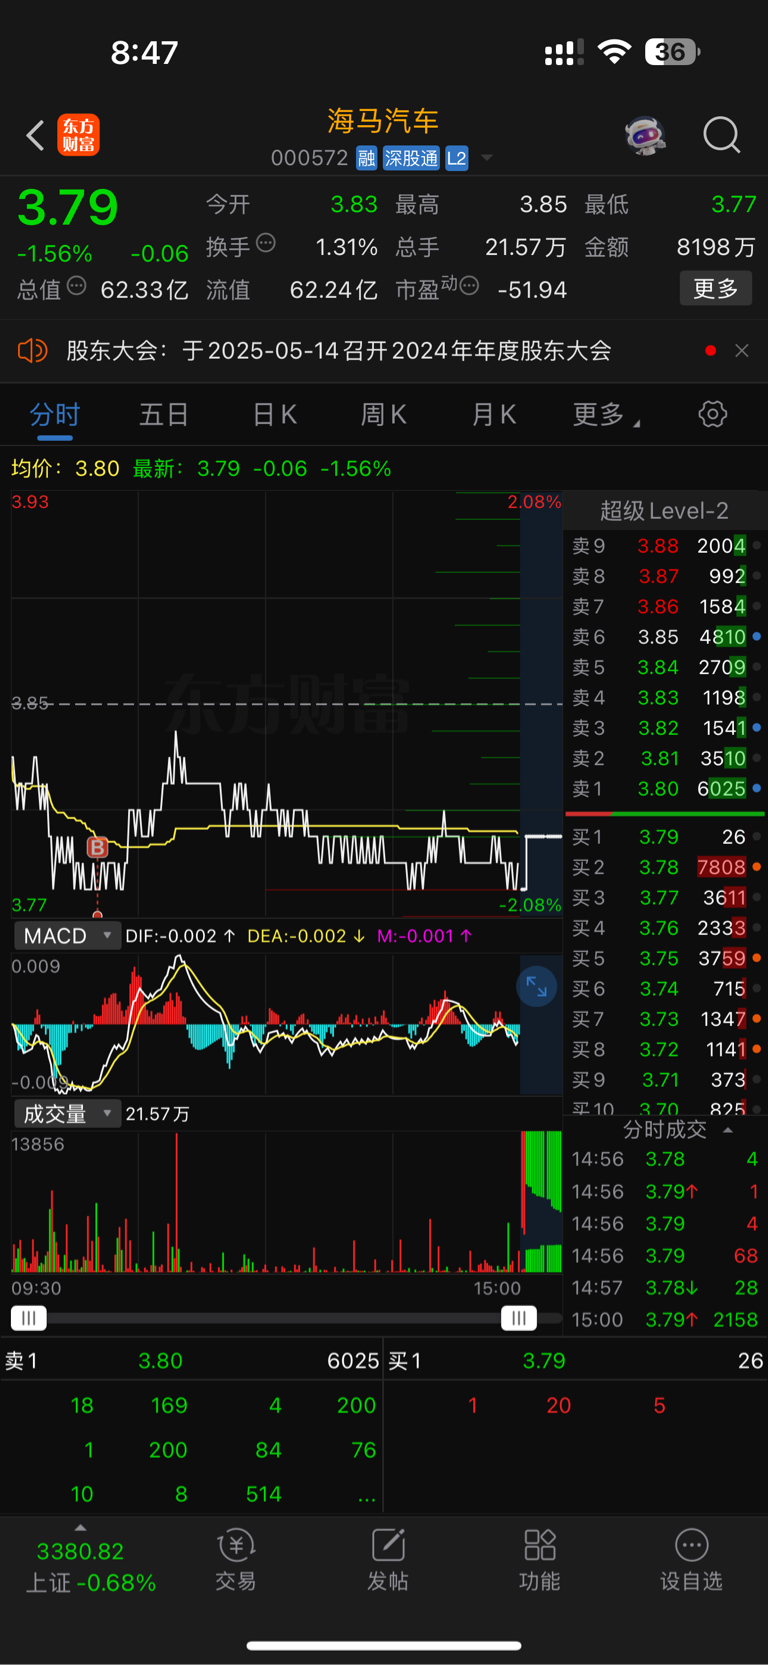
Task: Switch to the 月K tab
Action: coord(494,414)
